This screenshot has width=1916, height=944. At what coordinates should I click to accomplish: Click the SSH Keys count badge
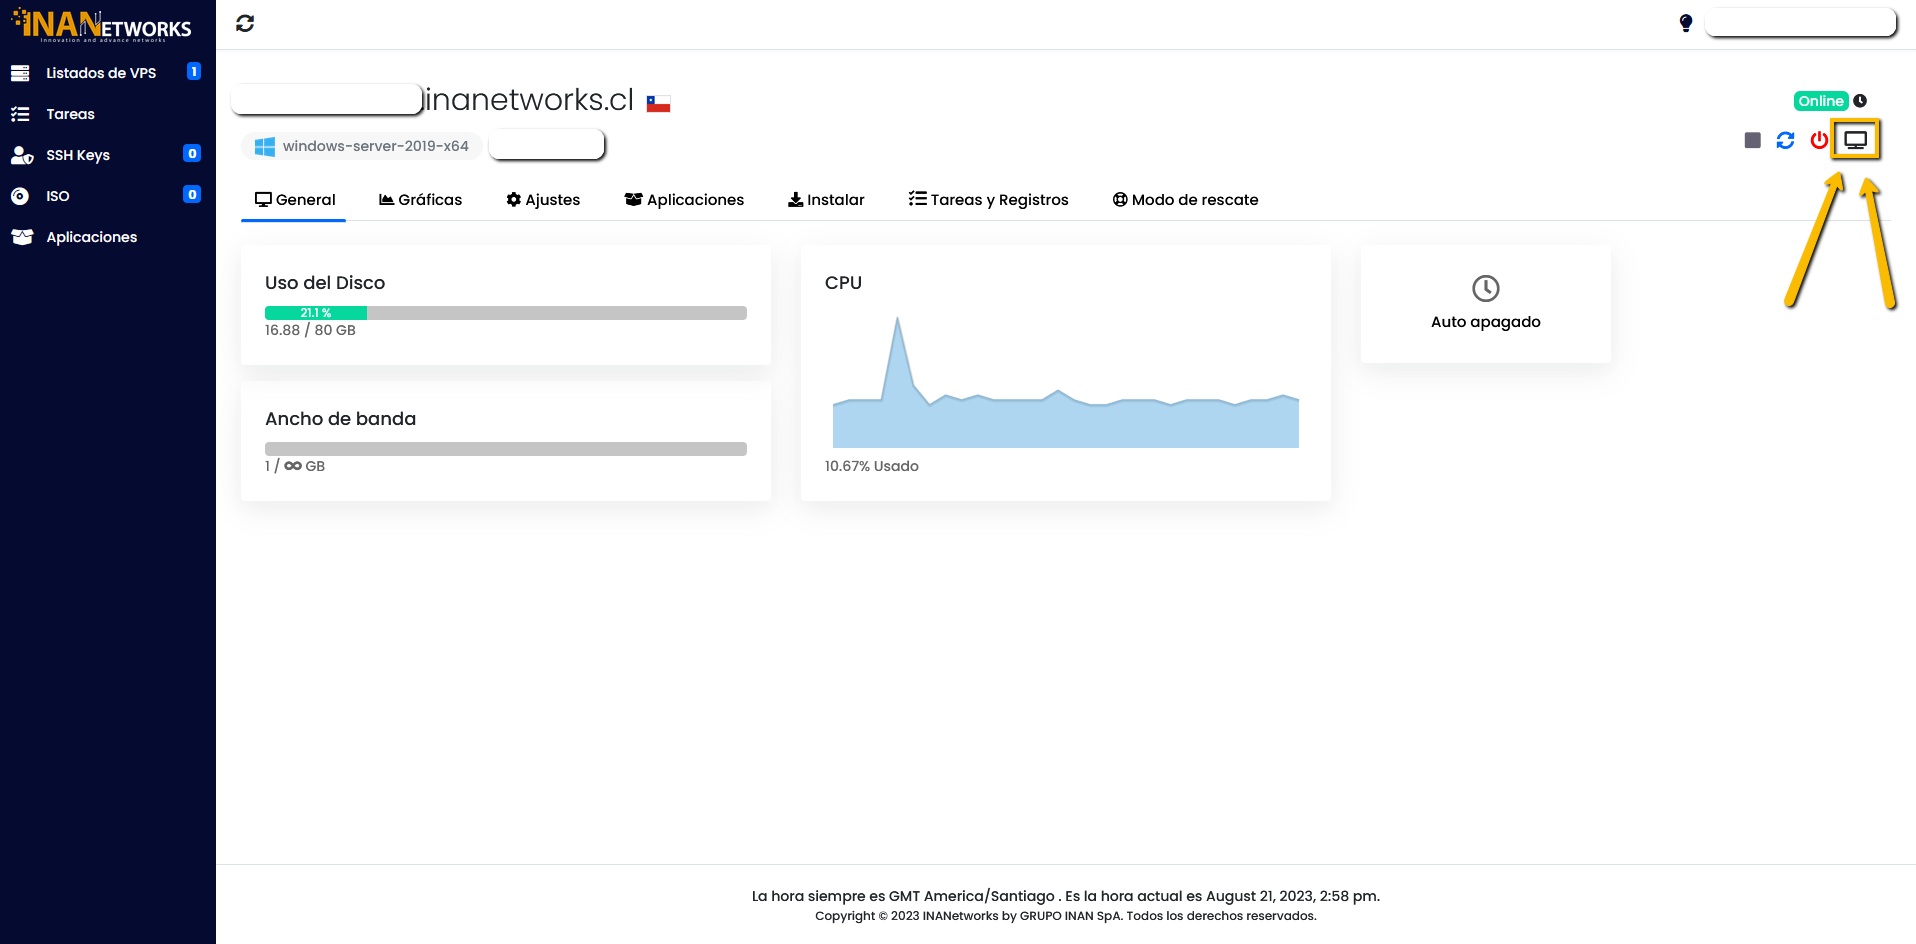(192, 153)
